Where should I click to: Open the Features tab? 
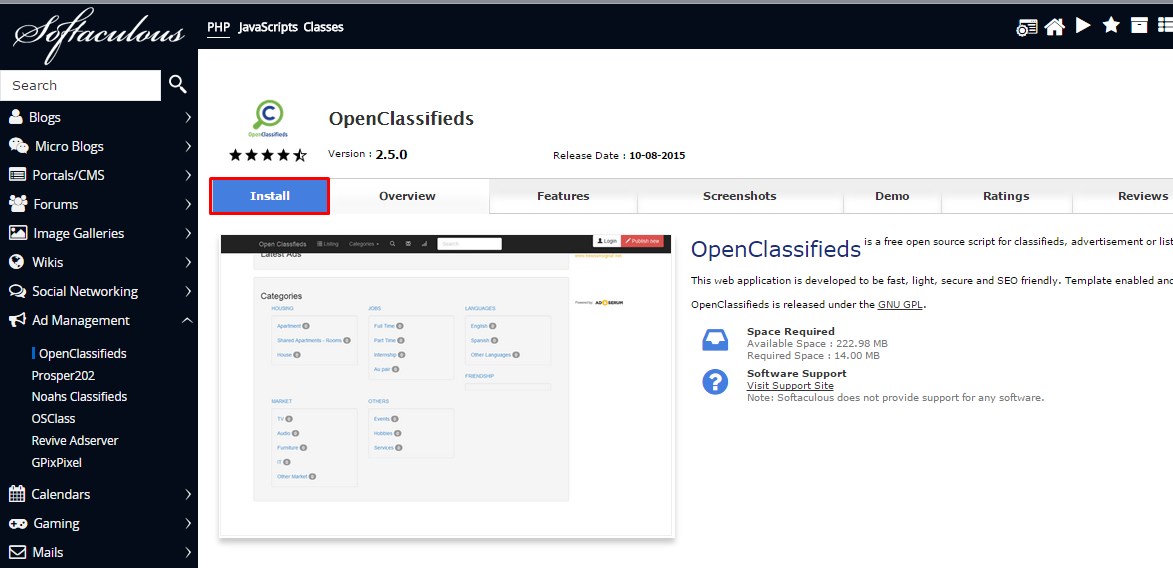tap(563, 196)
